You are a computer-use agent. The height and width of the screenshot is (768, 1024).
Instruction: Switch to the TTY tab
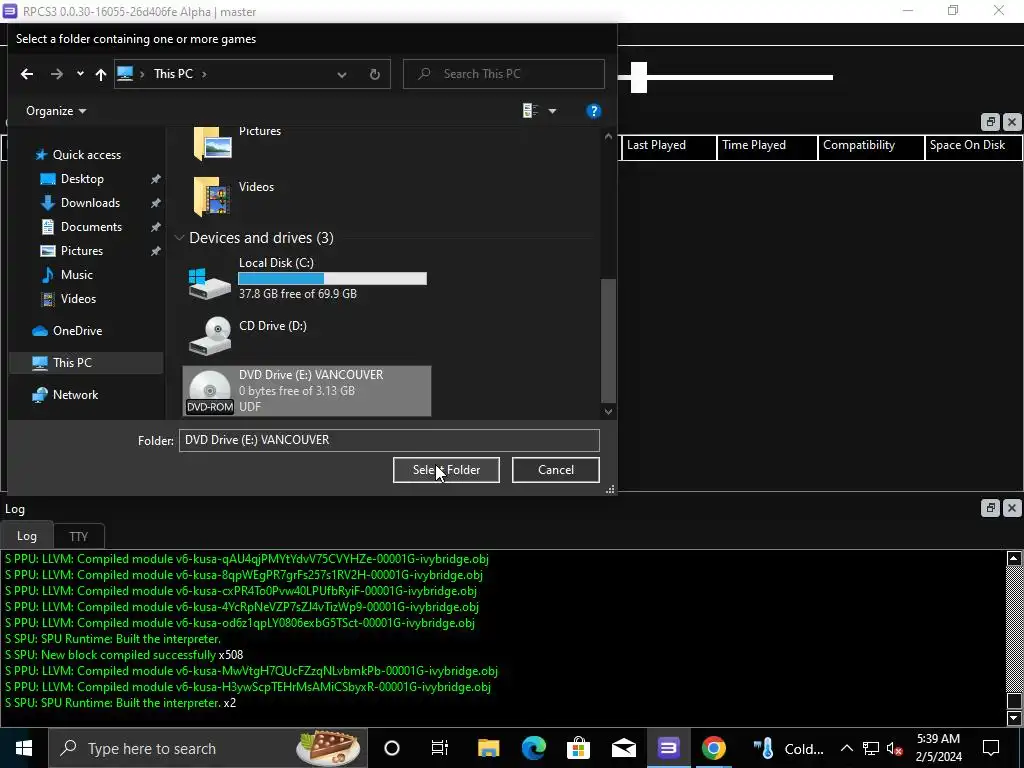[x=78, y=537]
